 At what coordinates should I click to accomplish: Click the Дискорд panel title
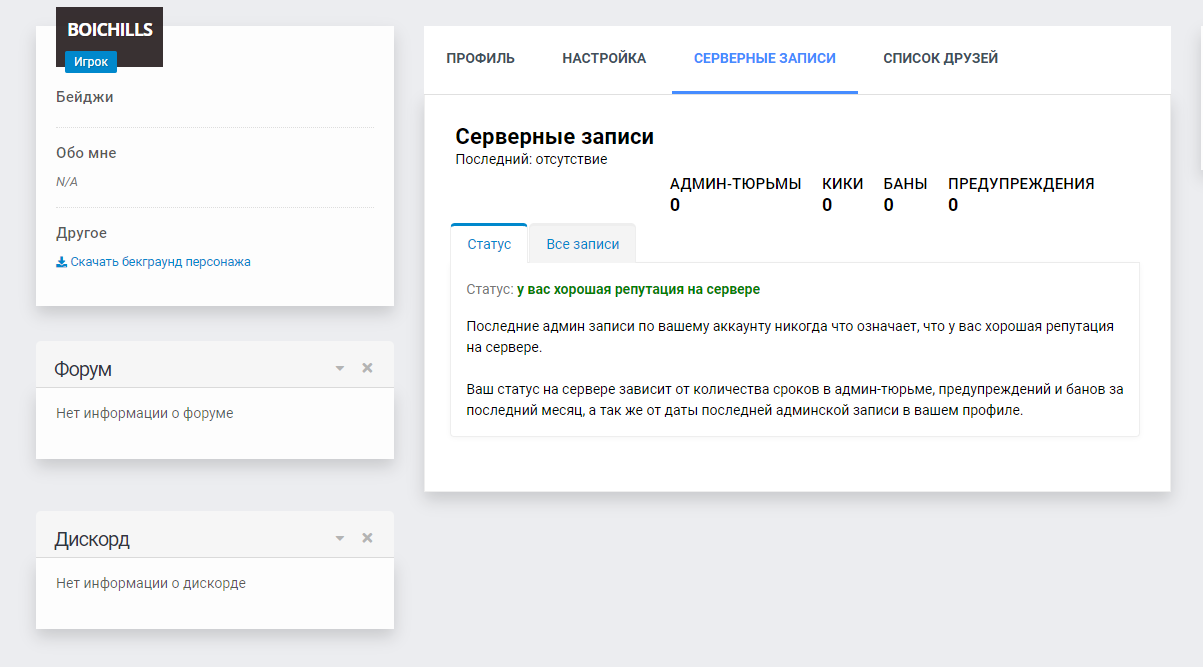(x=92, y=539)
